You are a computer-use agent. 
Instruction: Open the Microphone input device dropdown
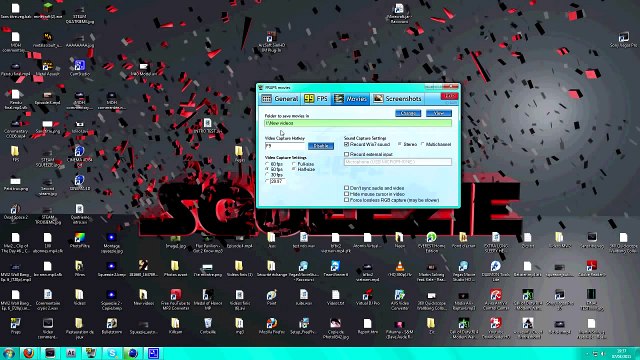(x=398, y=162)
